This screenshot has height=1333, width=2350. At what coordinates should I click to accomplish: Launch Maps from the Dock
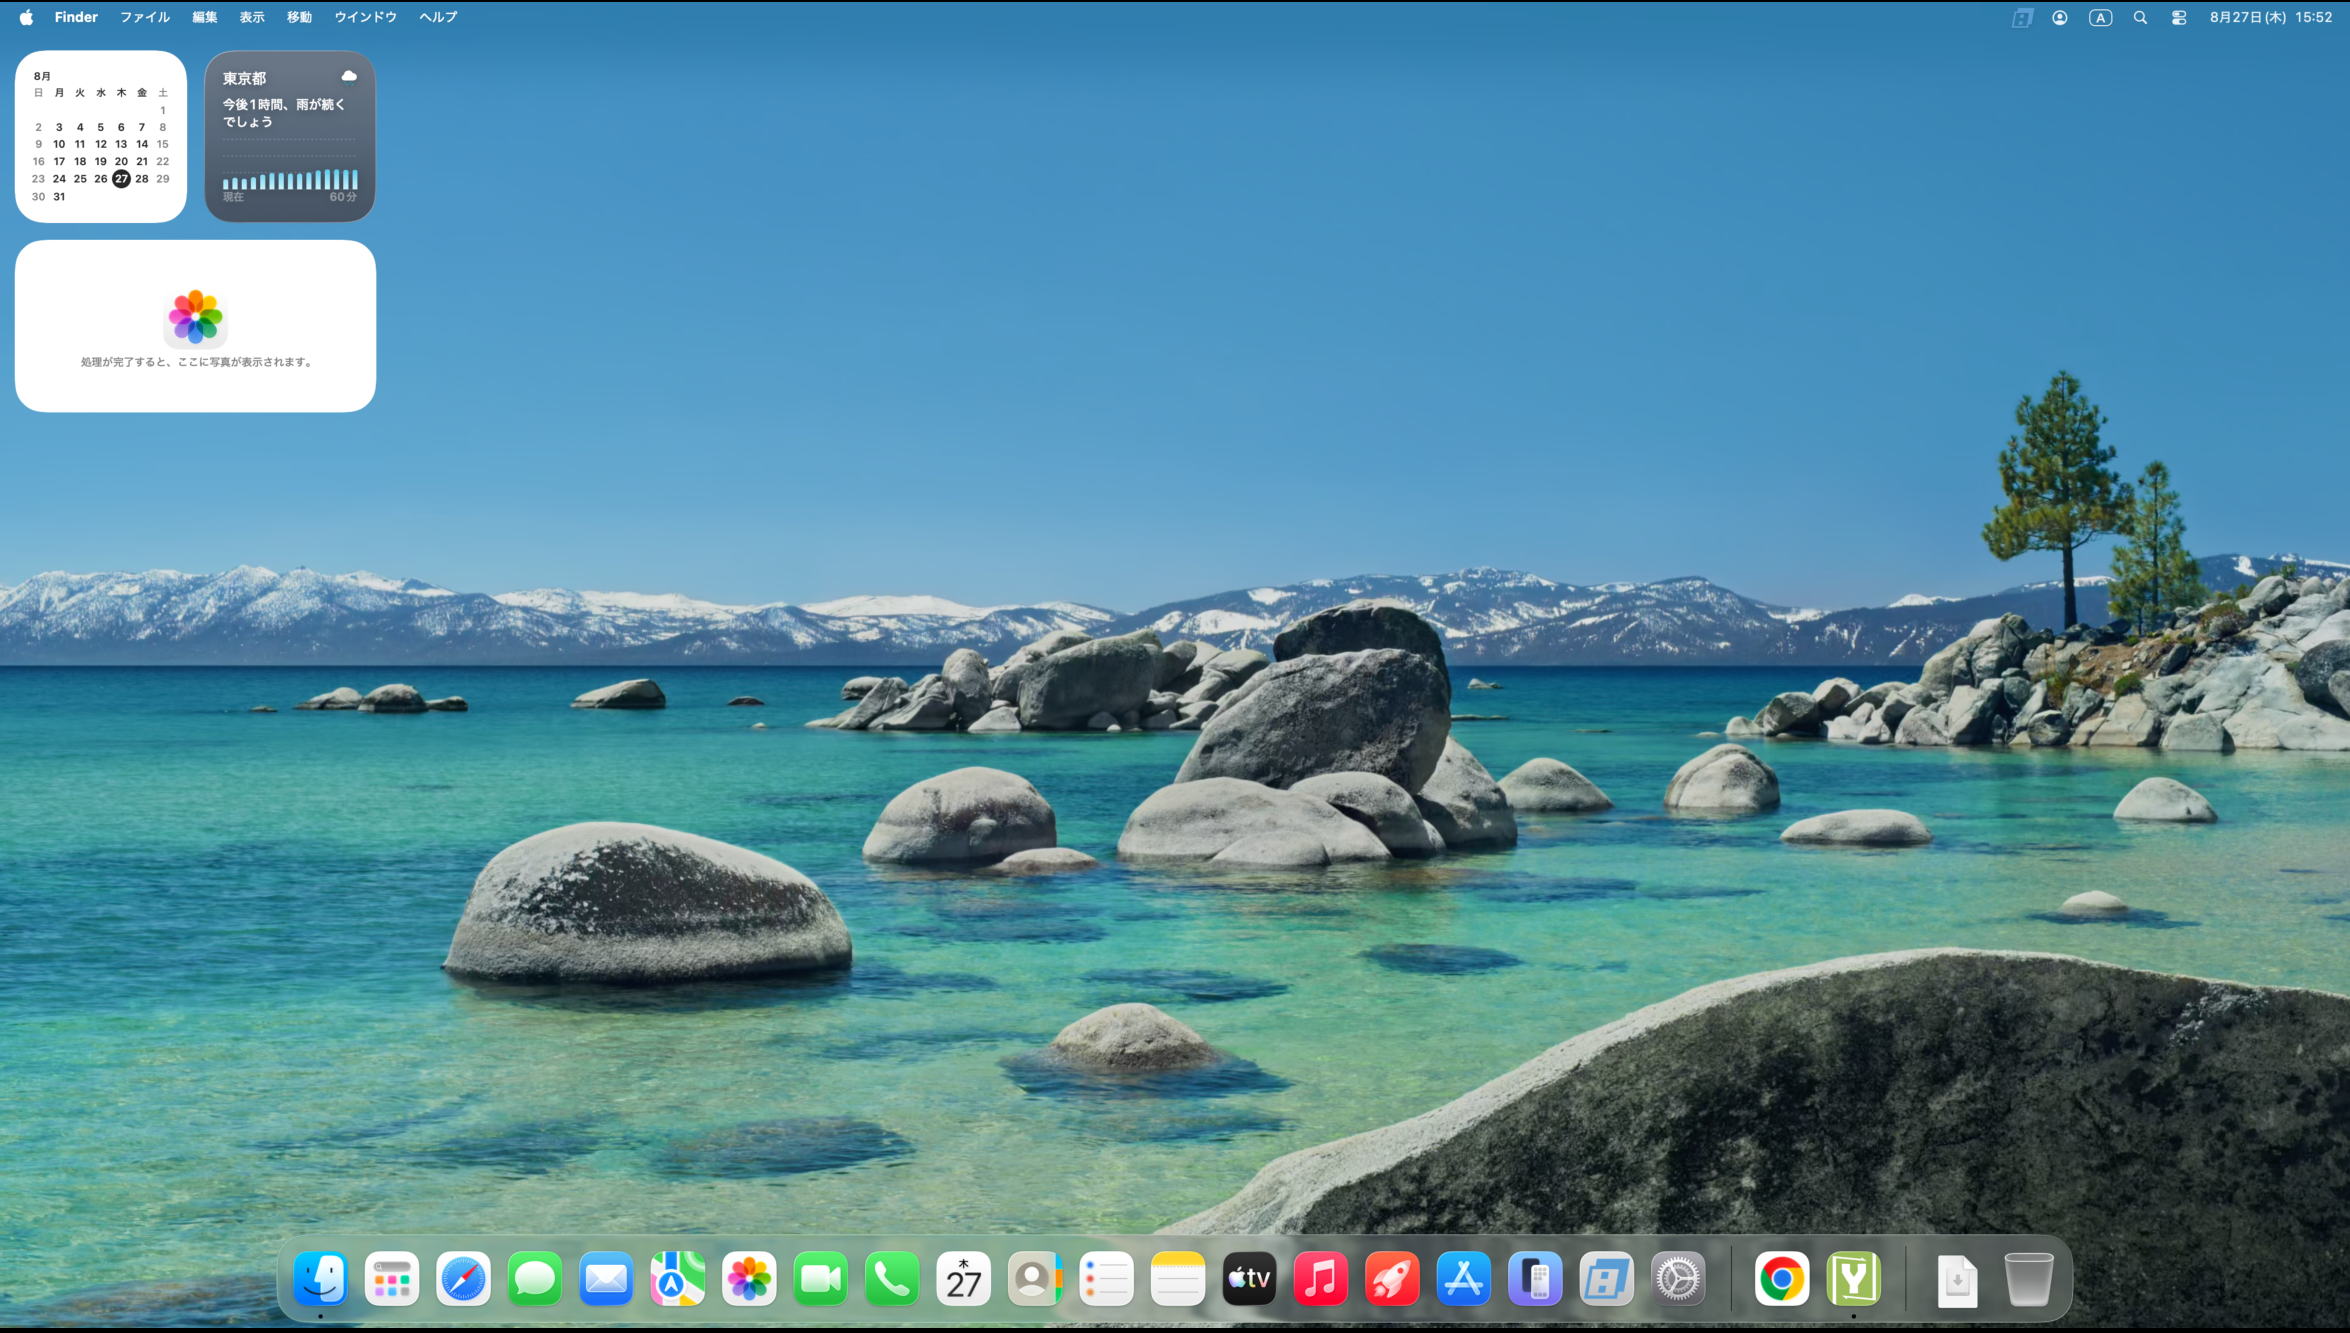click(677, 1278)
